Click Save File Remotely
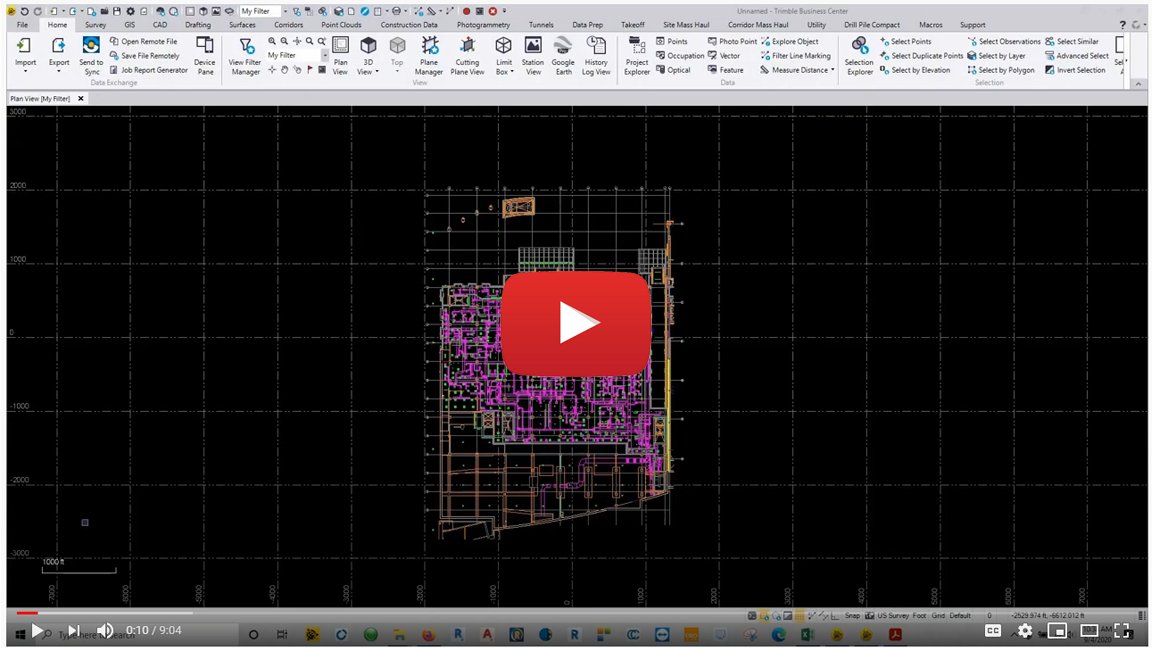Image resolution: width=1152 pixels, height=648 pixels. [x=145, y=56]
